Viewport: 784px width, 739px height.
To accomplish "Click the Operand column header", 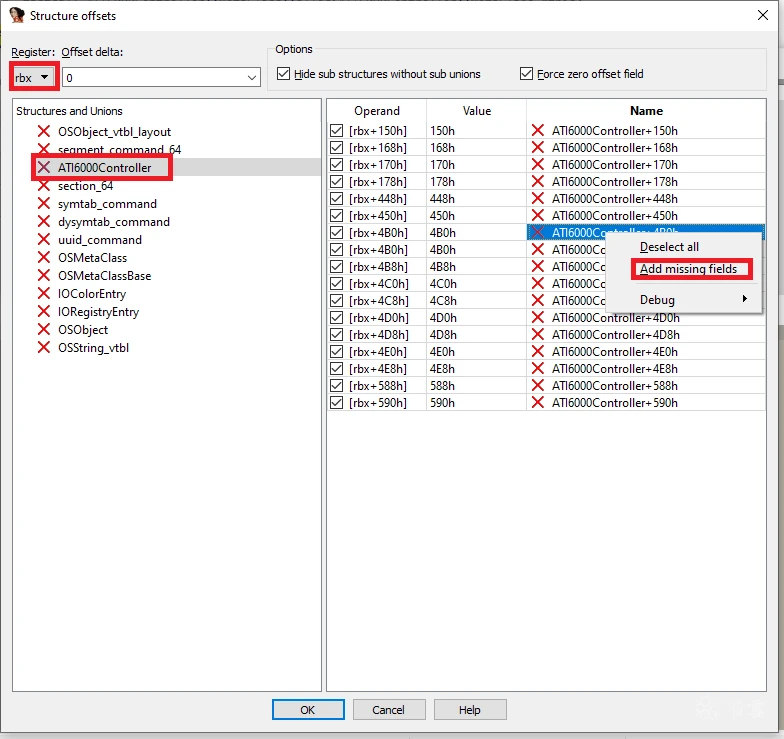I will pos(377,111).
